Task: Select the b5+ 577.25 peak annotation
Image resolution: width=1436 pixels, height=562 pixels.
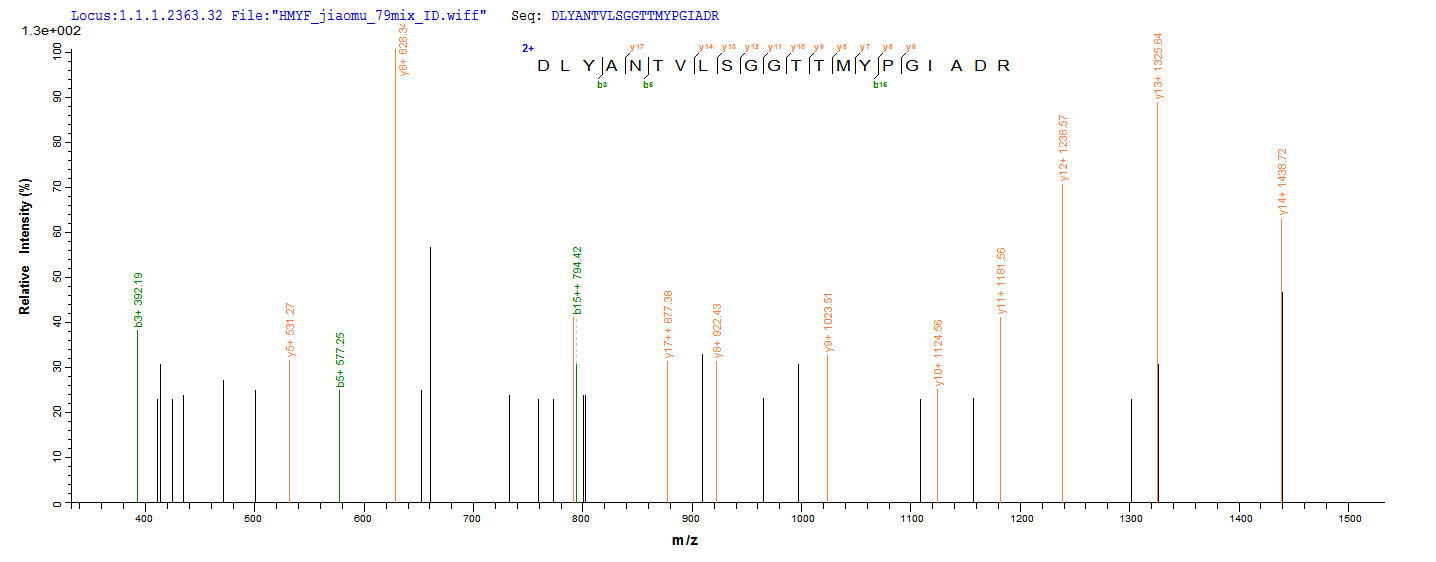Action: (341, 360)
